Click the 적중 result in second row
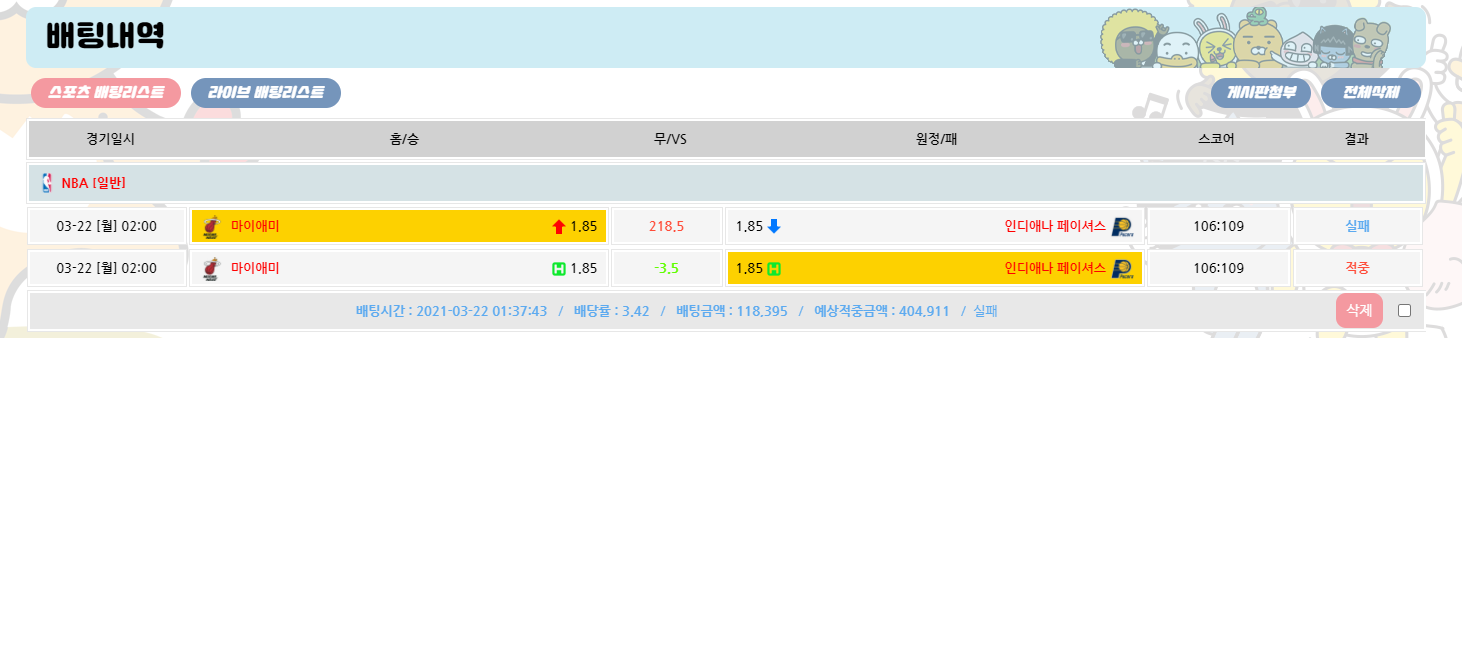1462x648 pixels. [1357, 268]
